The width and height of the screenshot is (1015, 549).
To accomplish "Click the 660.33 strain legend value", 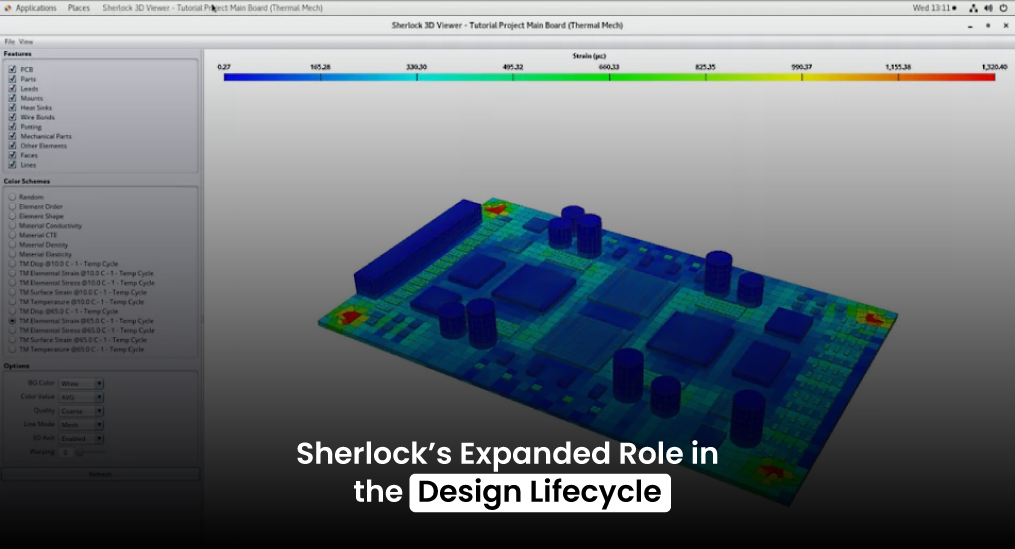I will [609, 67].
